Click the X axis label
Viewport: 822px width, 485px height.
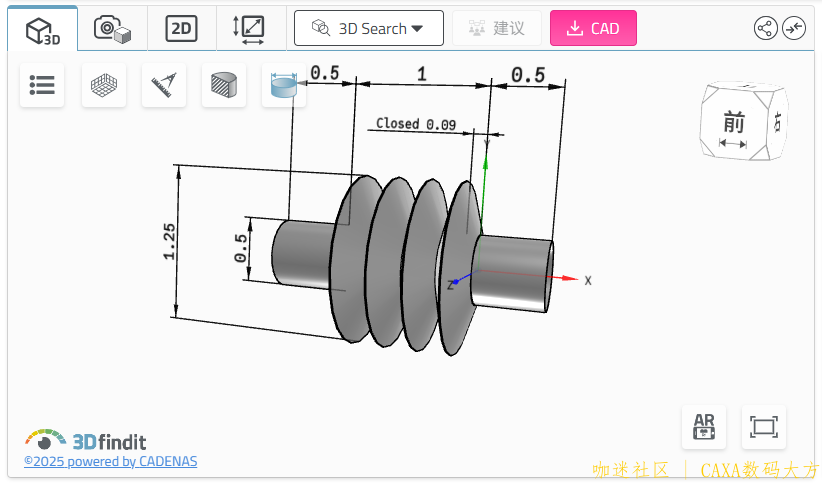[x=588, y=281]
